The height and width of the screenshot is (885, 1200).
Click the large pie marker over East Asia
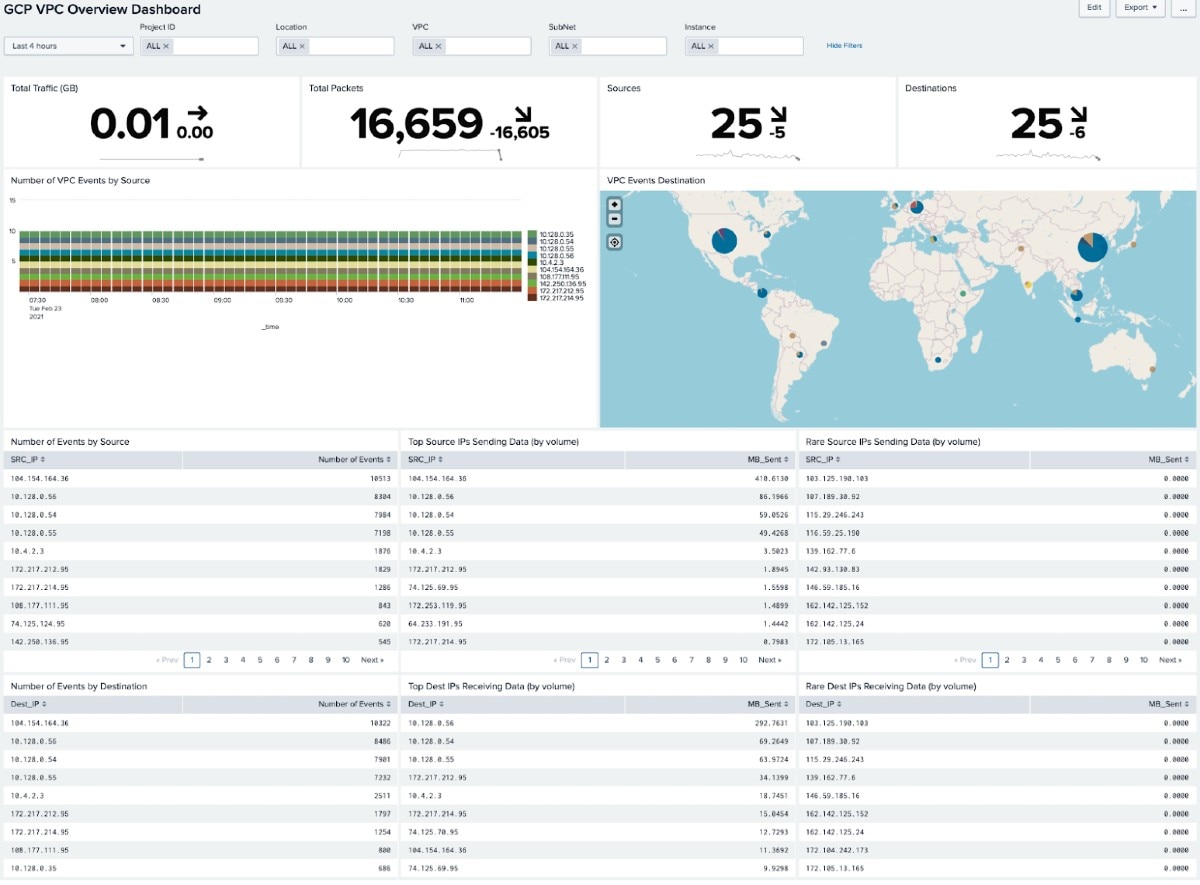pyautogui.click(x=1093, y=247)
